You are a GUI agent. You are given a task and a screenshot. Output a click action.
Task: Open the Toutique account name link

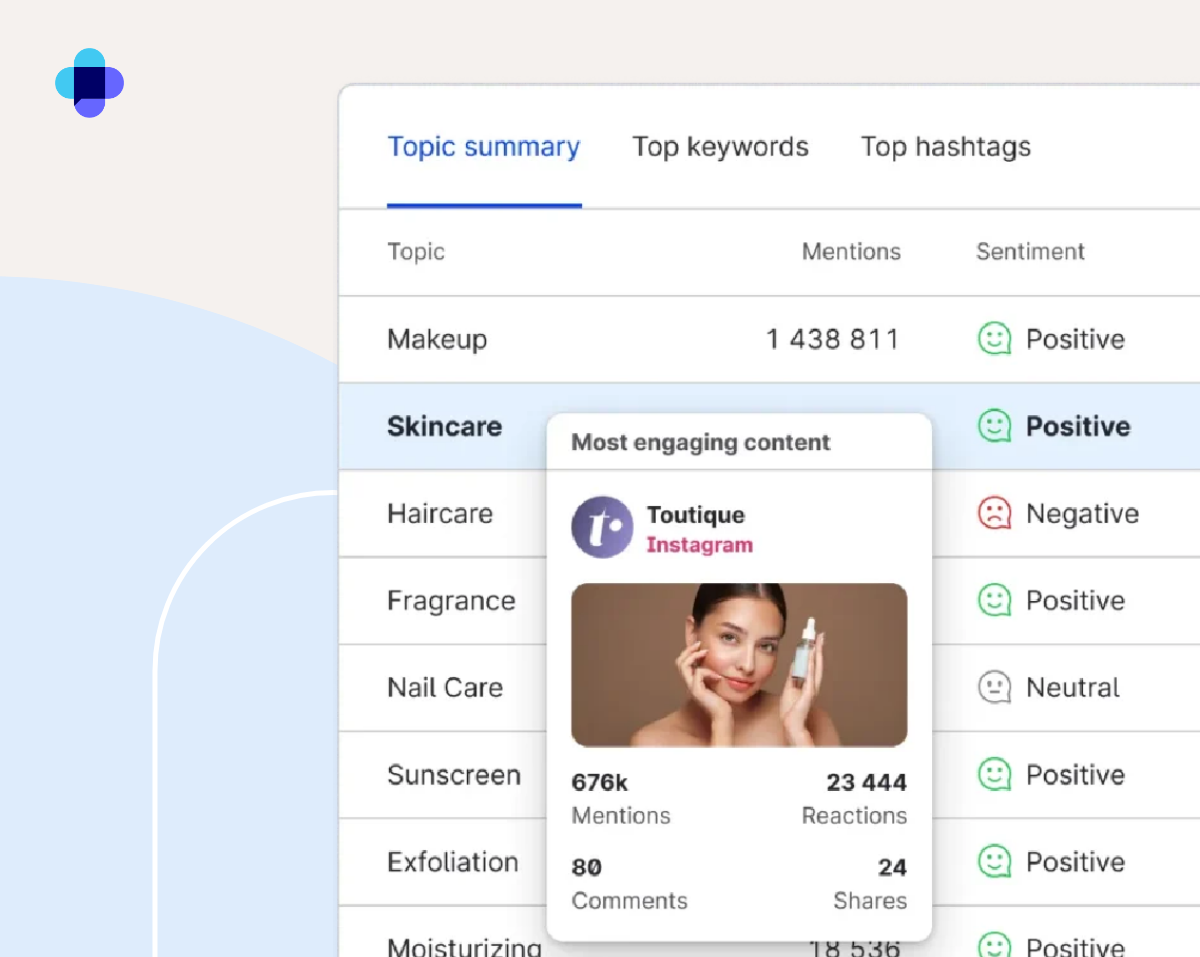click(696, 515)
